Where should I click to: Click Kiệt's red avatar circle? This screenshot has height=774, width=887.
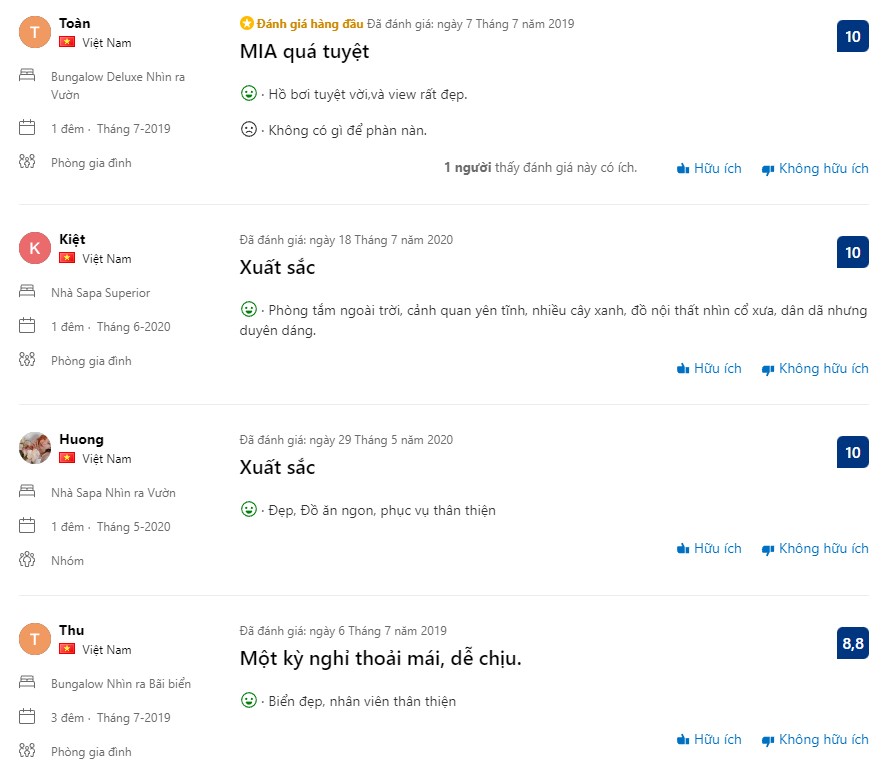(35, 248)
